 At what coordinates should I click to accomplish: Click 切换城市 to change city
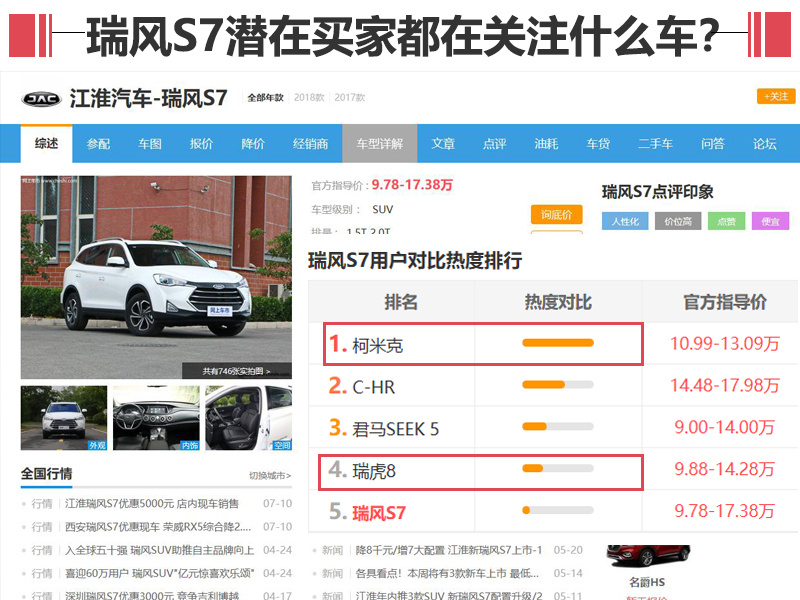pyautogui.click(x=270, y=476)
